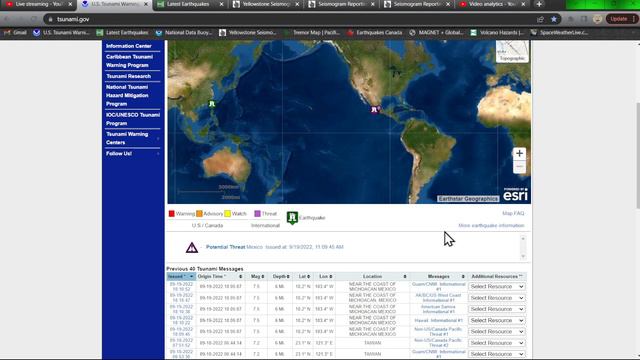The height and width of the screenshot is (360, 640).
Task: Click the browser profile avatar
Action: point(598,19)
